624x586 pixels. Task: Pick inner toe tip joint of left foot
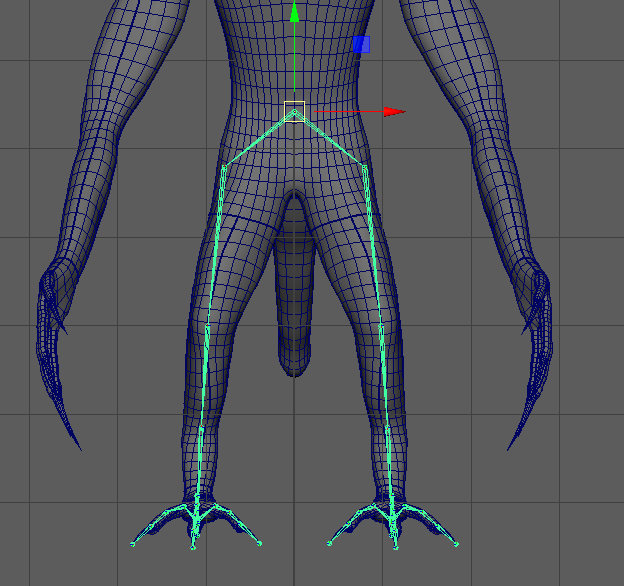pos(260,544)
